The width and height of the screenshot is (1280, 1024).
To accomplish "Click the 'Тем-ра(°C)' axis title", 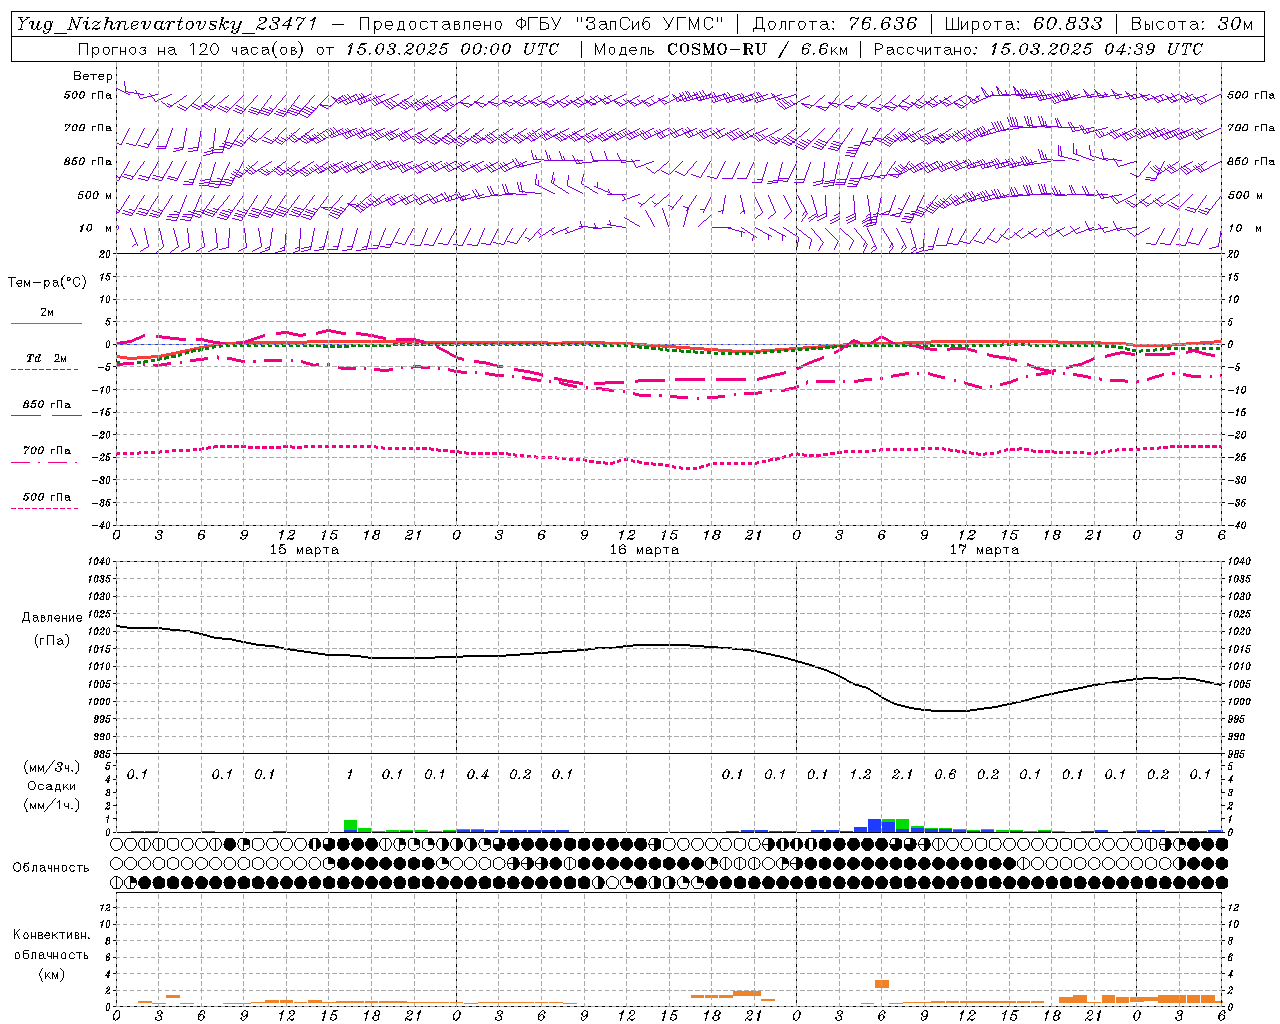I will [x=47, y=283].
